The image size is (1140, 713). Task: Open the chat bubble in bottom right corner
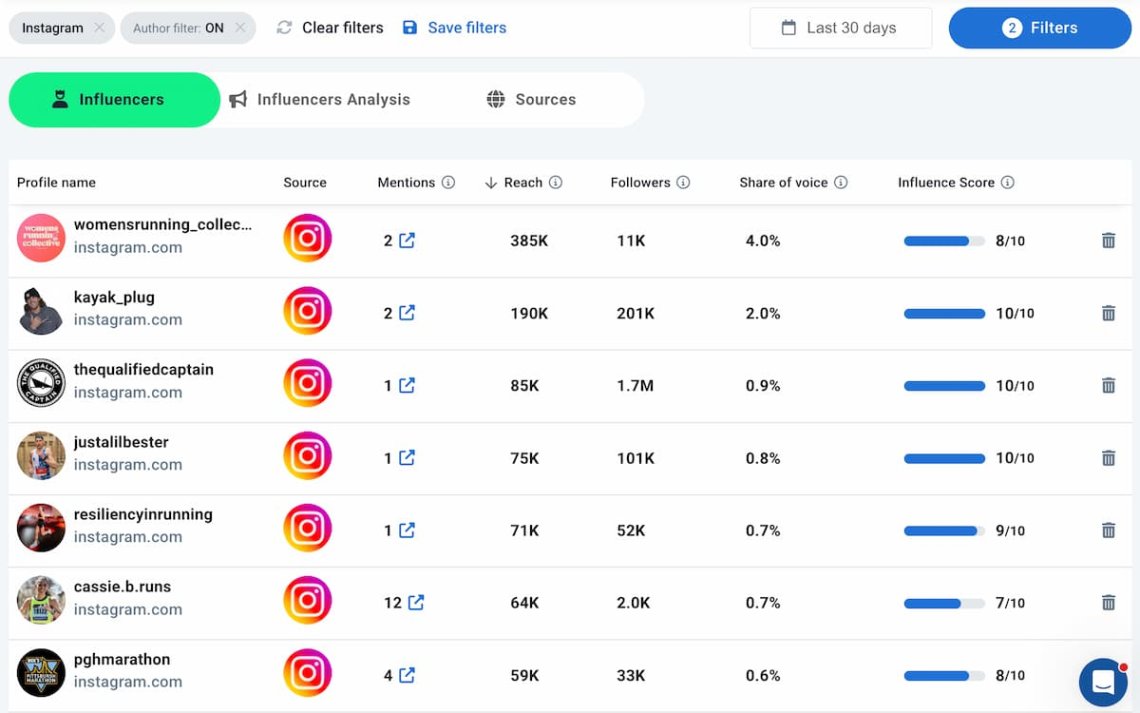[x=1102, y=681]
